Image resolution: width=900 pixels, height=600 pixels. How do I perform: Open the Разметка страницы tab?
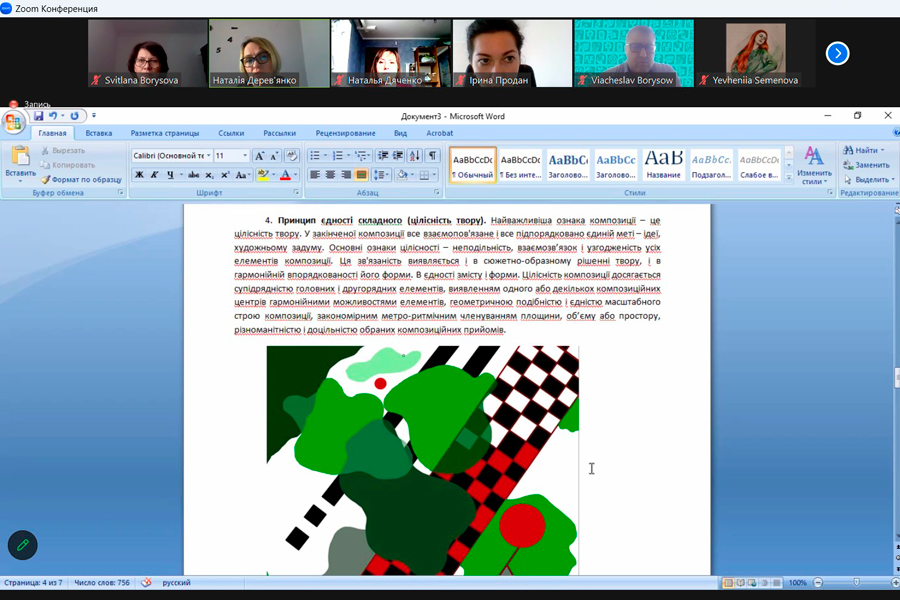tap(165, 133)
